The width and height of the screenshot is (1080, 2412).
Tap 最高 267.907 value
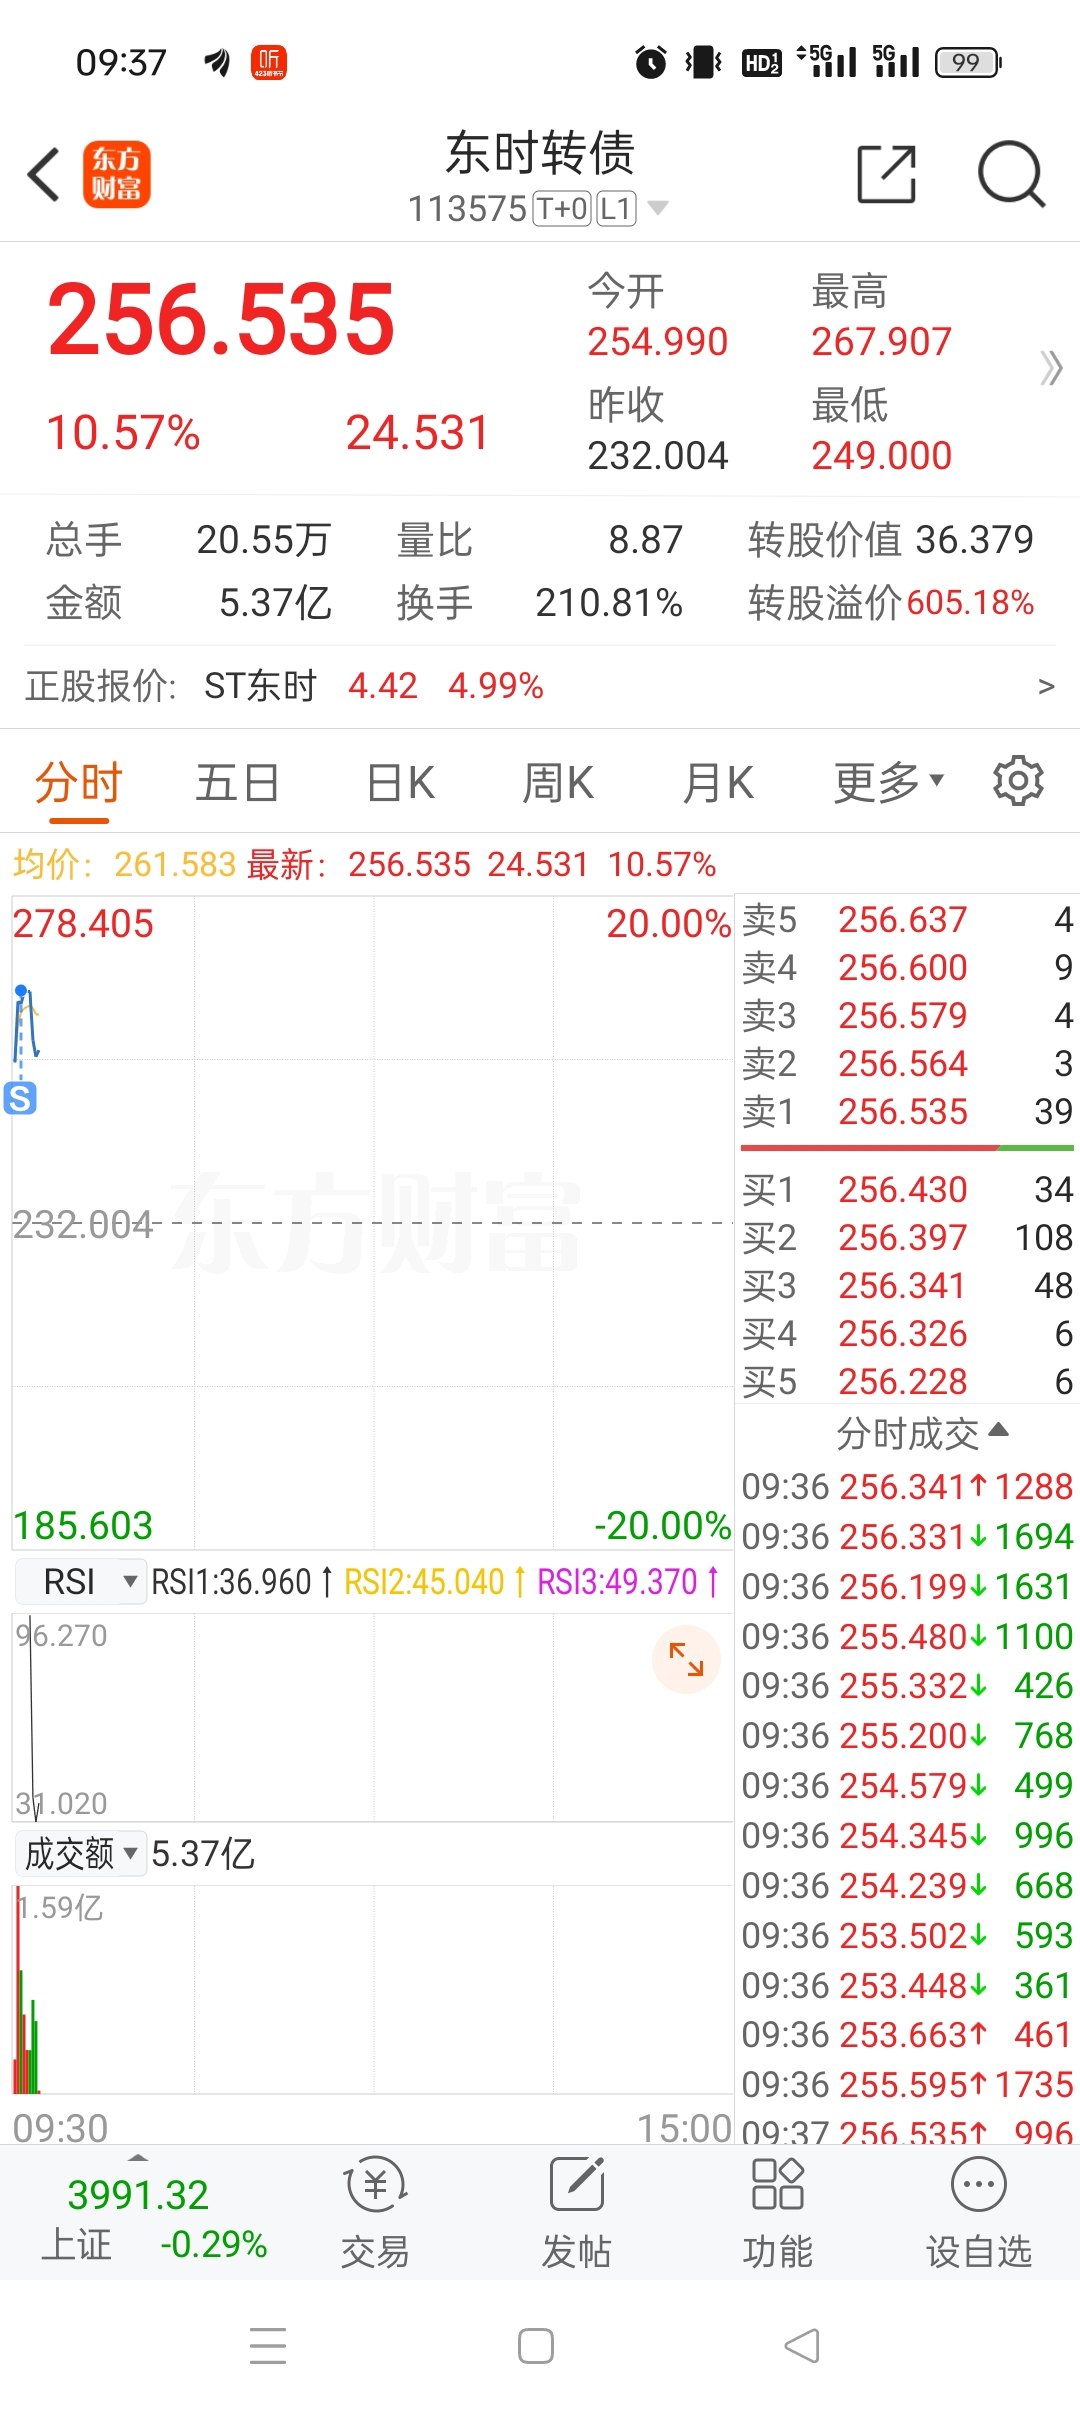(x=881, y=342)
